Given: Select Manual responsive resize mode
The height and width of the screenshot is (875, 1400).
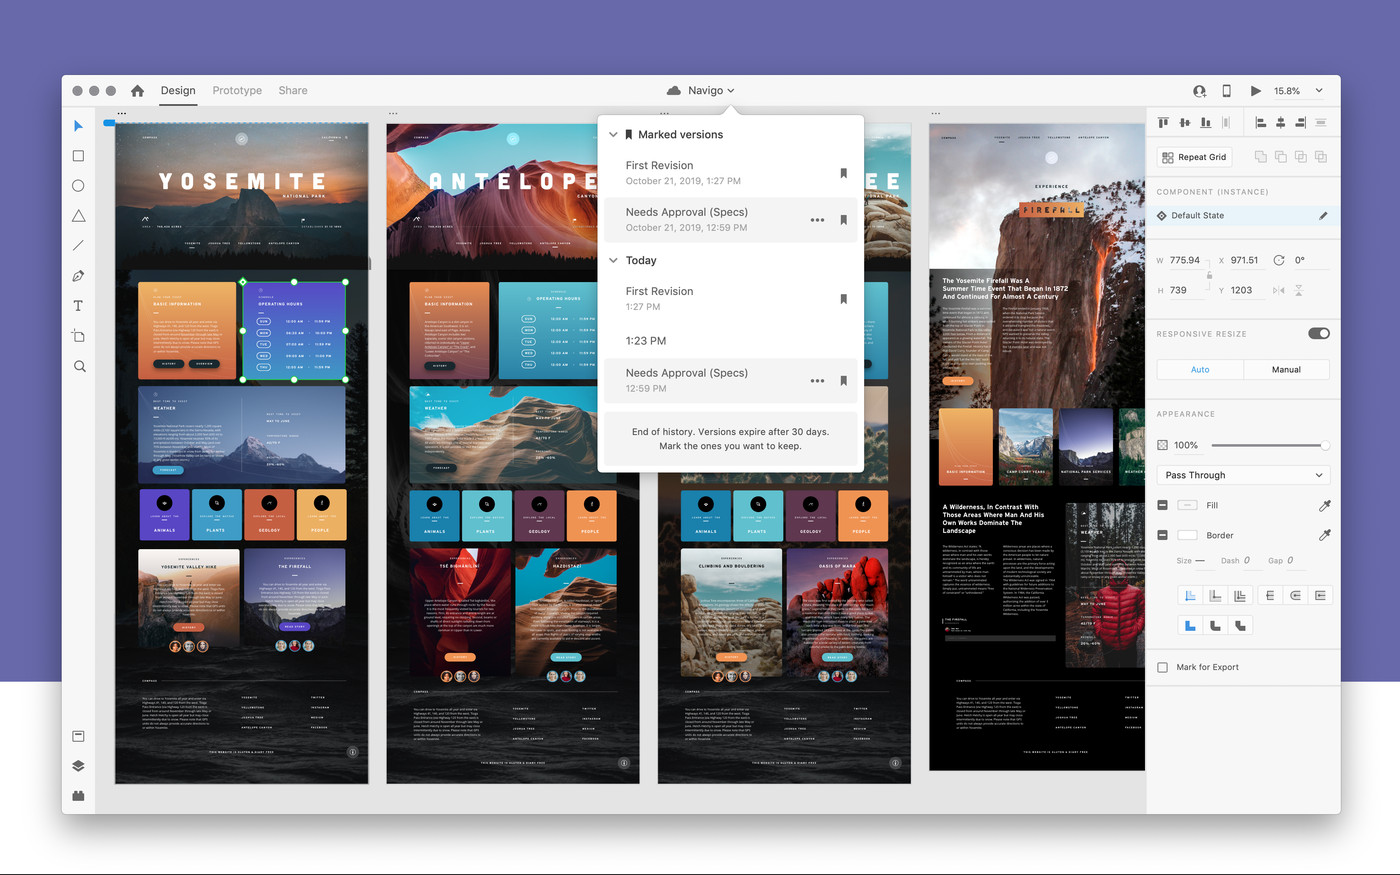Looking at the screenshot, I should click(1287, 369).
